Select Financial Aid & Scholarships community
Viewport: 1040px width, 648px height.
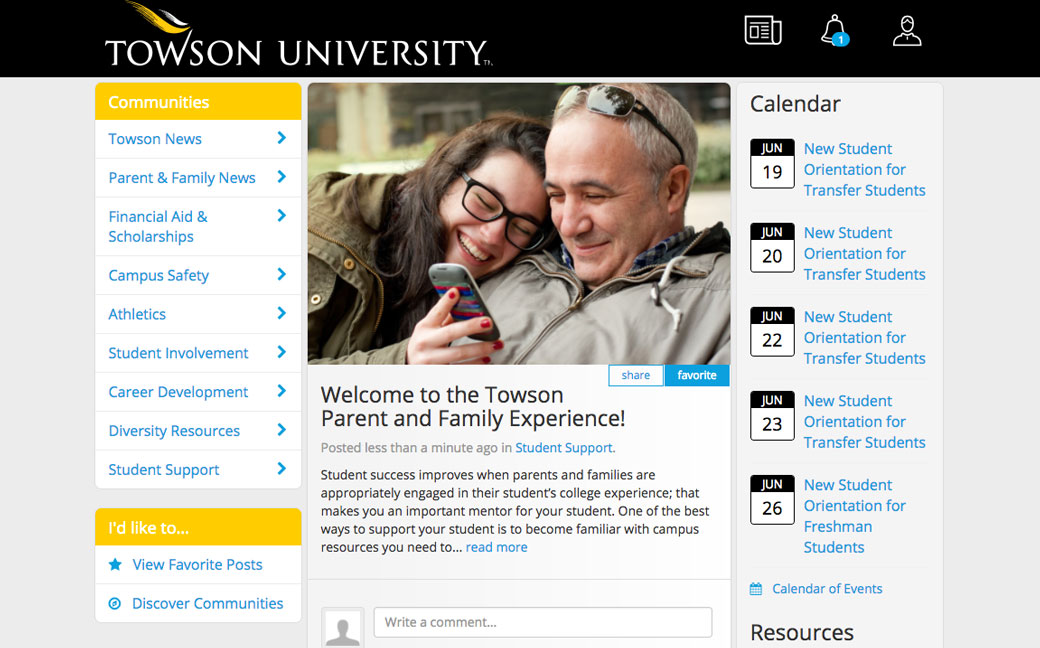(x=157, y=226)
